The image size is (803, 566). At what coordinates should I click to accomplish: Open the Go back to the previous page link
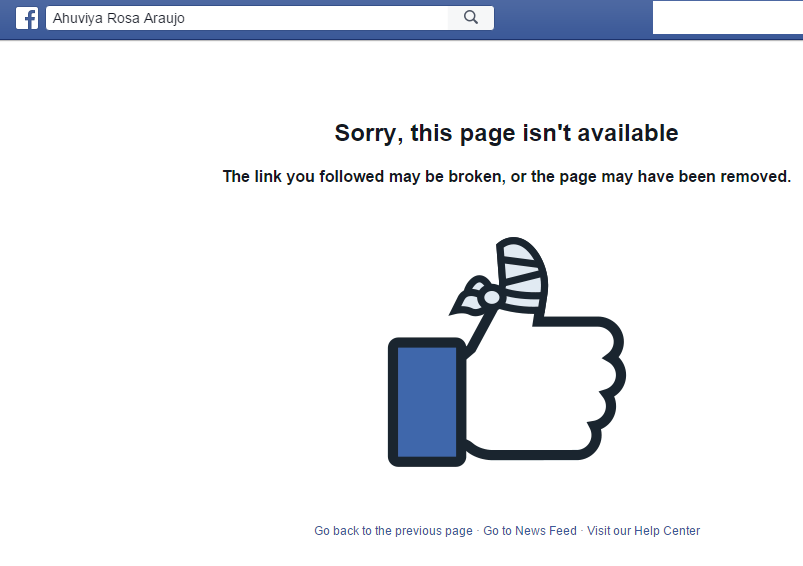[x=393, y=531]
